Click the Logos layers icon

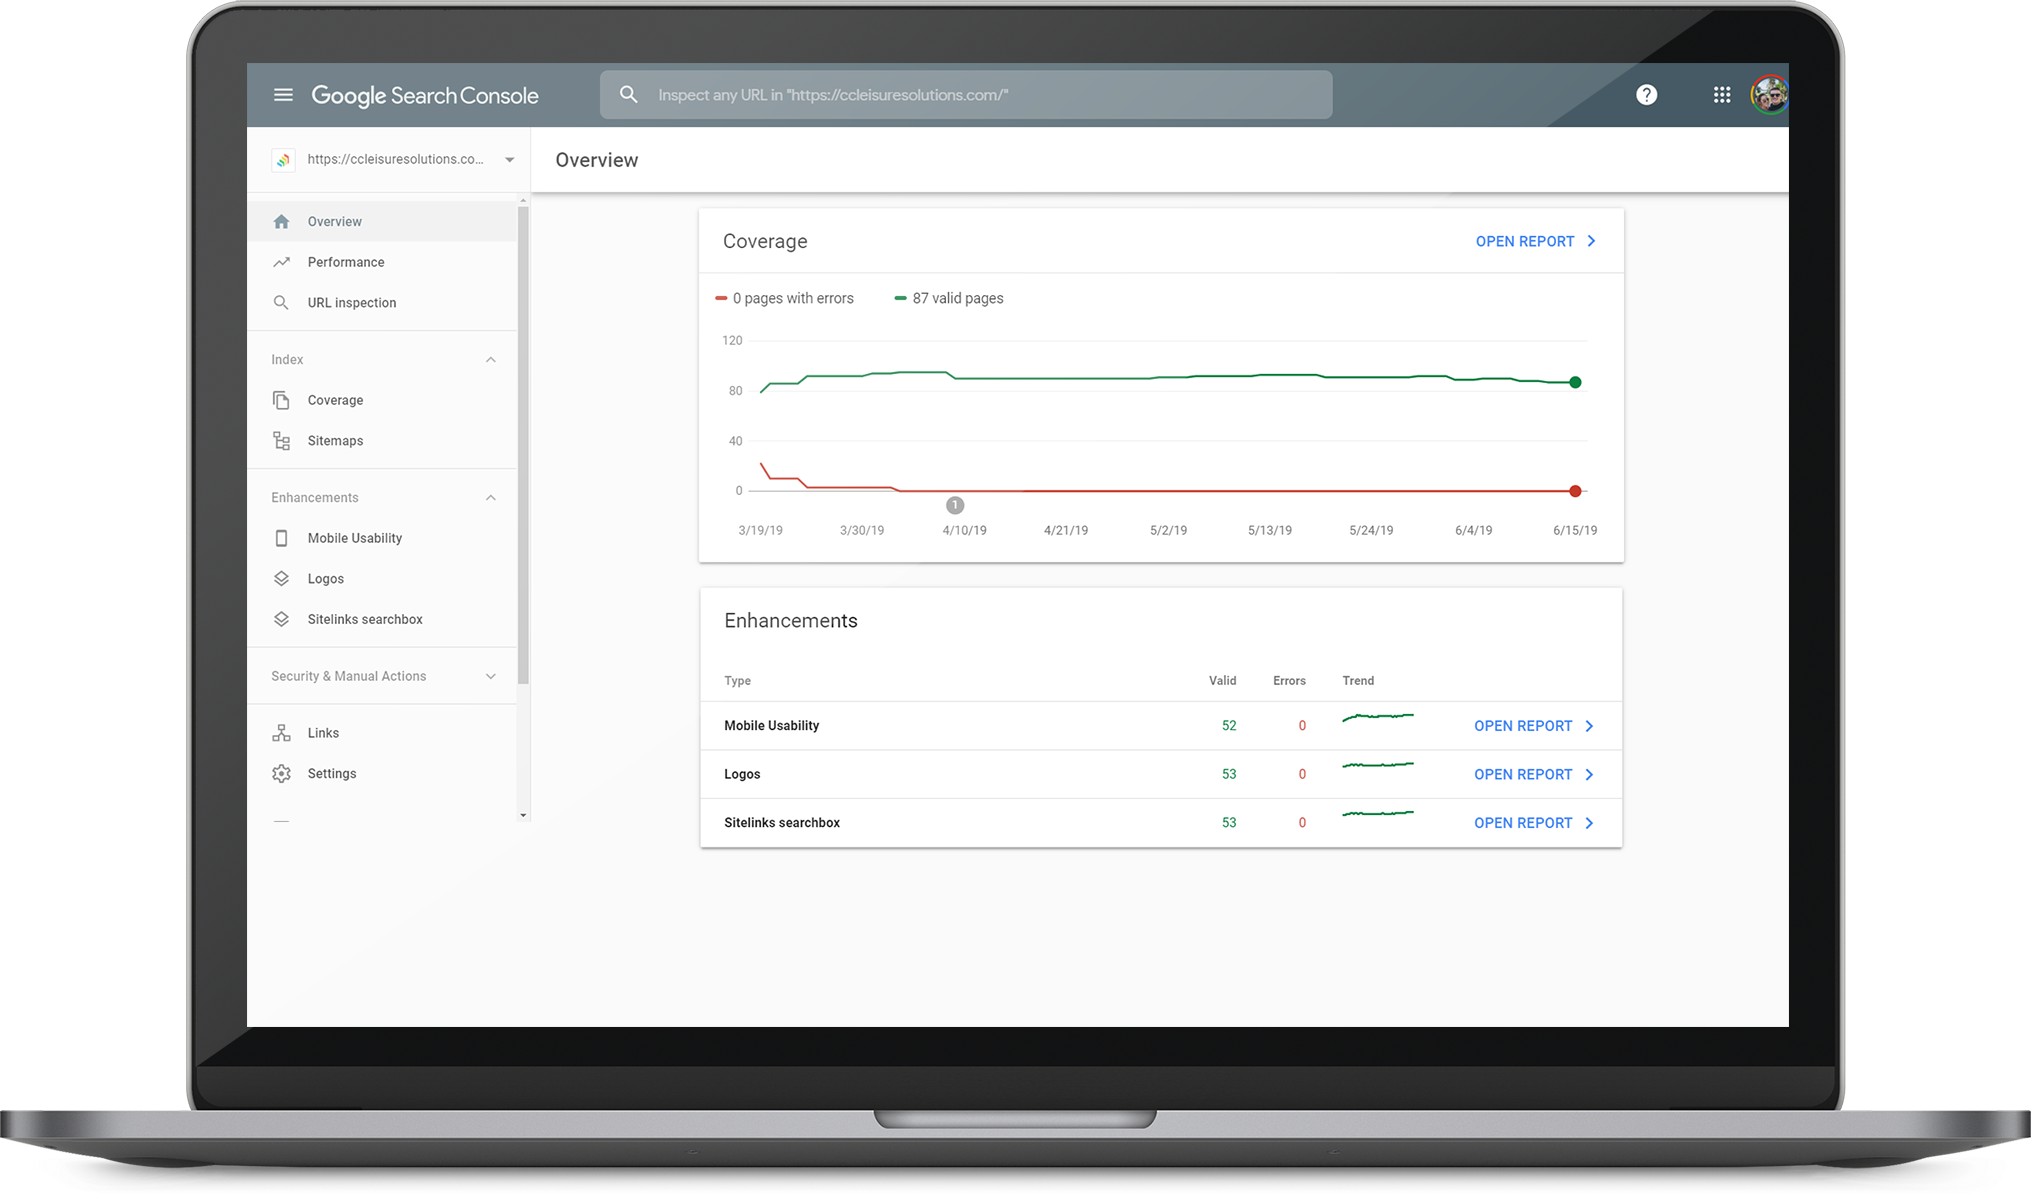(x=281, y=579)
